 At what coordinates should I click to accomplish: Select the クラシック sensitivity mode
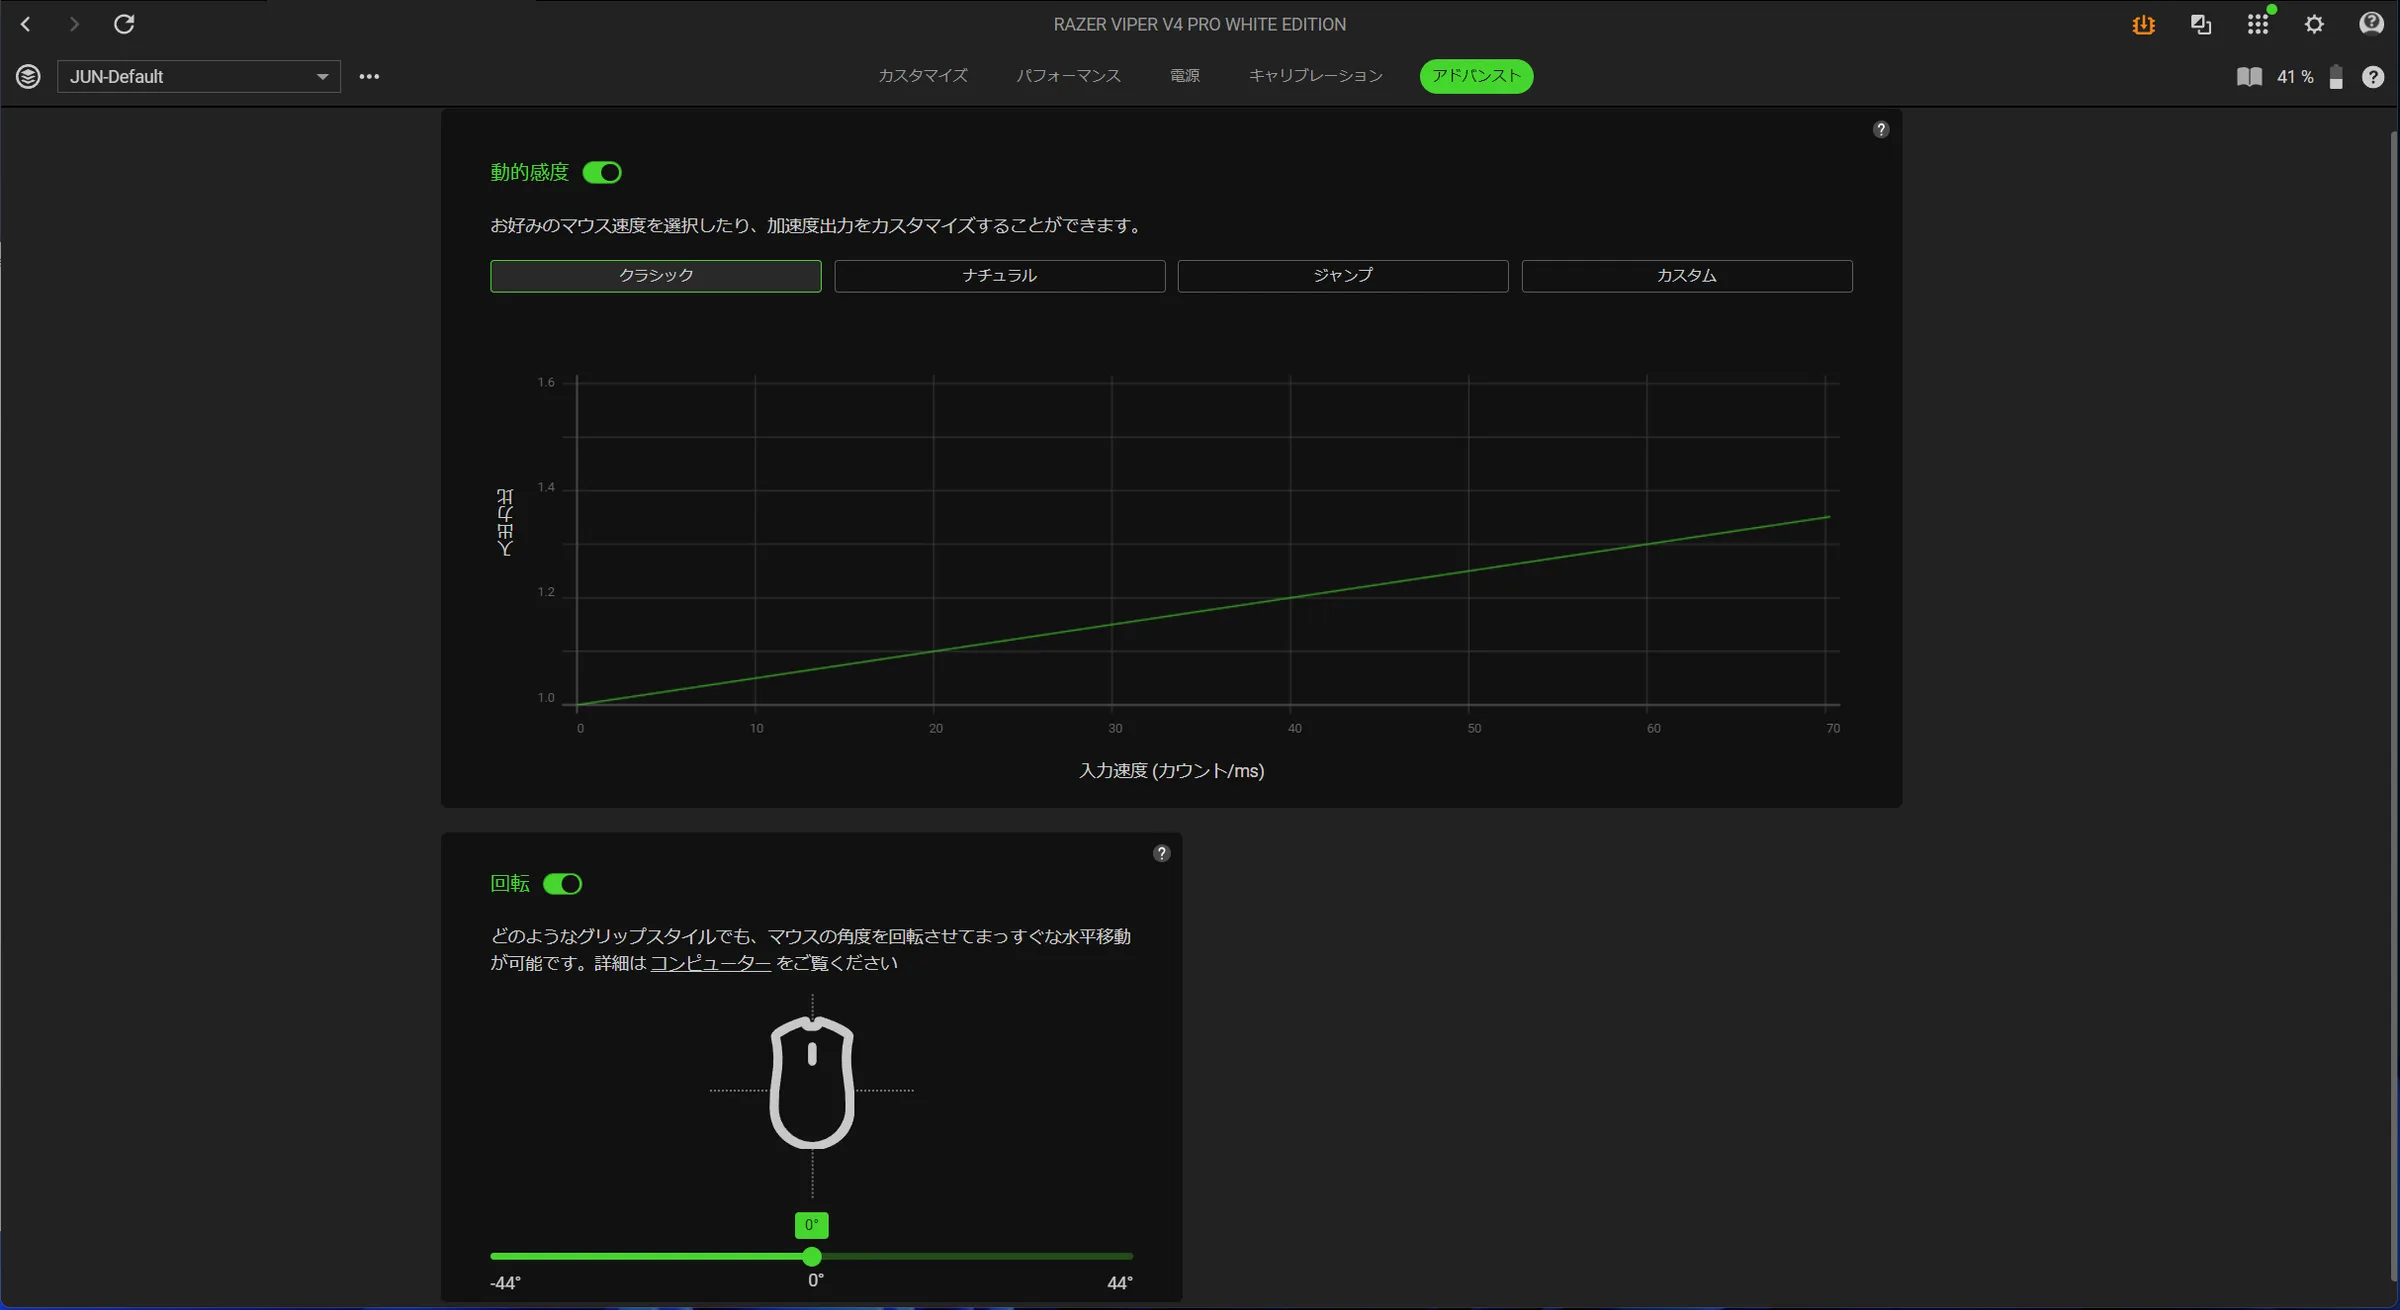coord(656,276)
